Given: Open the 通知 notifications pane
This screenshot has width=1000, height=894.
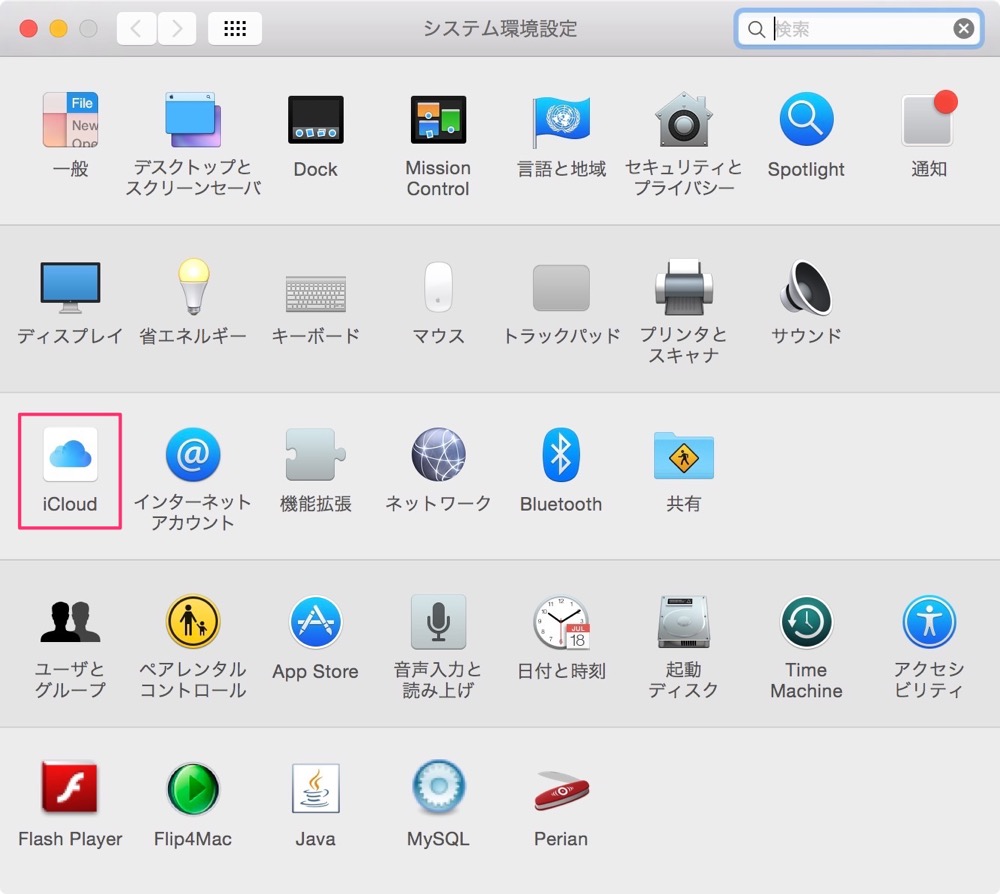Looking at the screenshot, I should click(x=929, y=119).
